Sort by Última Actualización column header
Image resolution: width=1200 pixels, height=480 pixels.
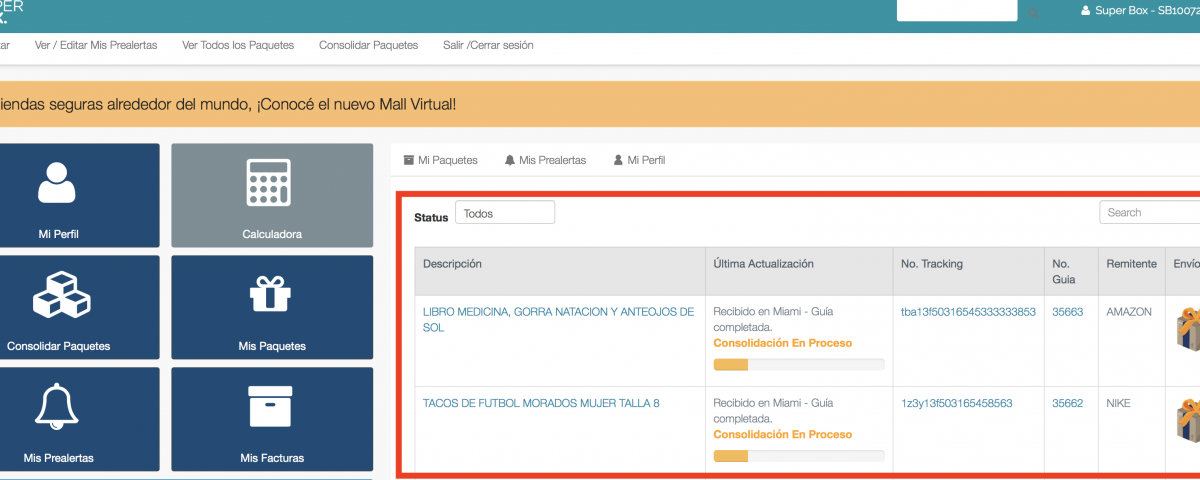tap(799, 271)
